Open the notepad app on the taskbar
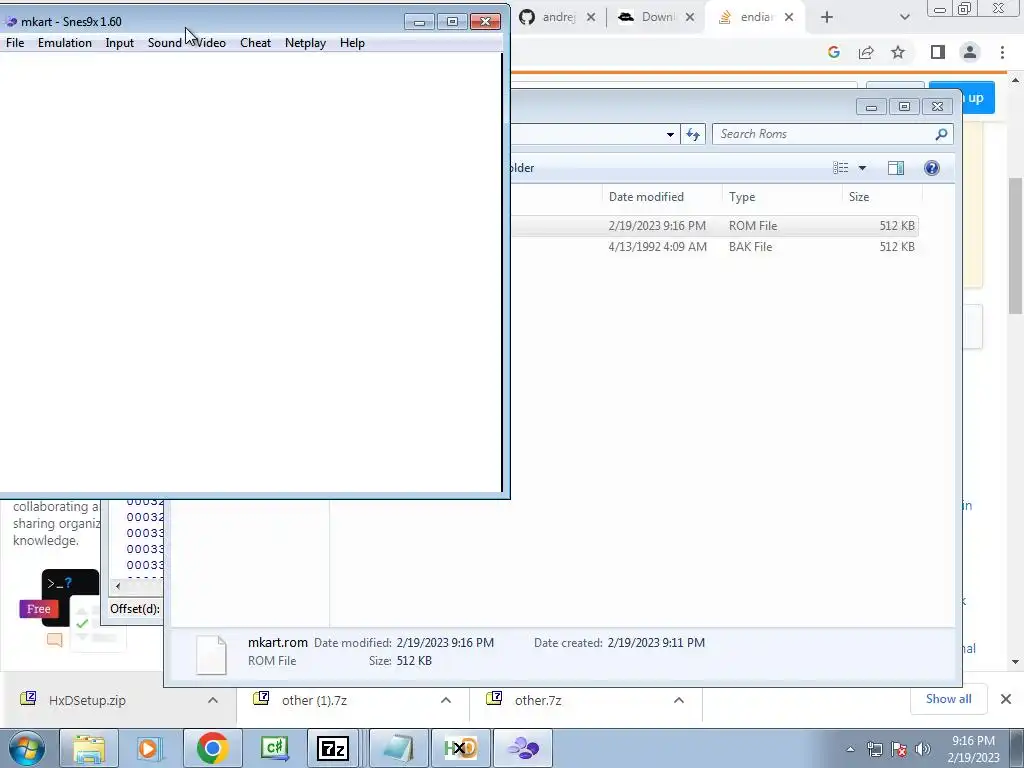Screen dimensions: 1024x768 click(399, 748)
